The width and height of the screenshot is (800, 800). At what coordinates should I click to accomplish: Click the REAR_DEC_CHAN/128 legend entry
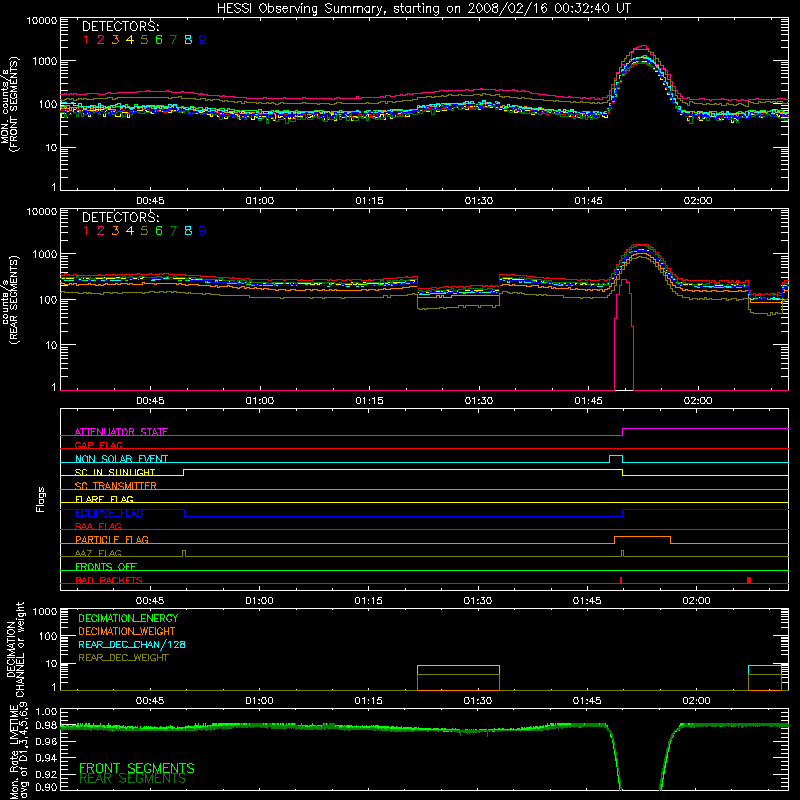point(132,644)
